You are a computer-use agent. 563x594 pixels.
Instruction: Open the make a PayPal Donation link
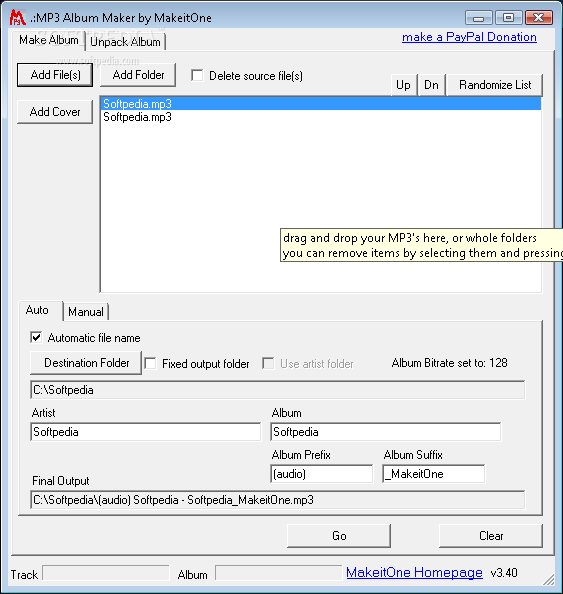coord(469,37)
